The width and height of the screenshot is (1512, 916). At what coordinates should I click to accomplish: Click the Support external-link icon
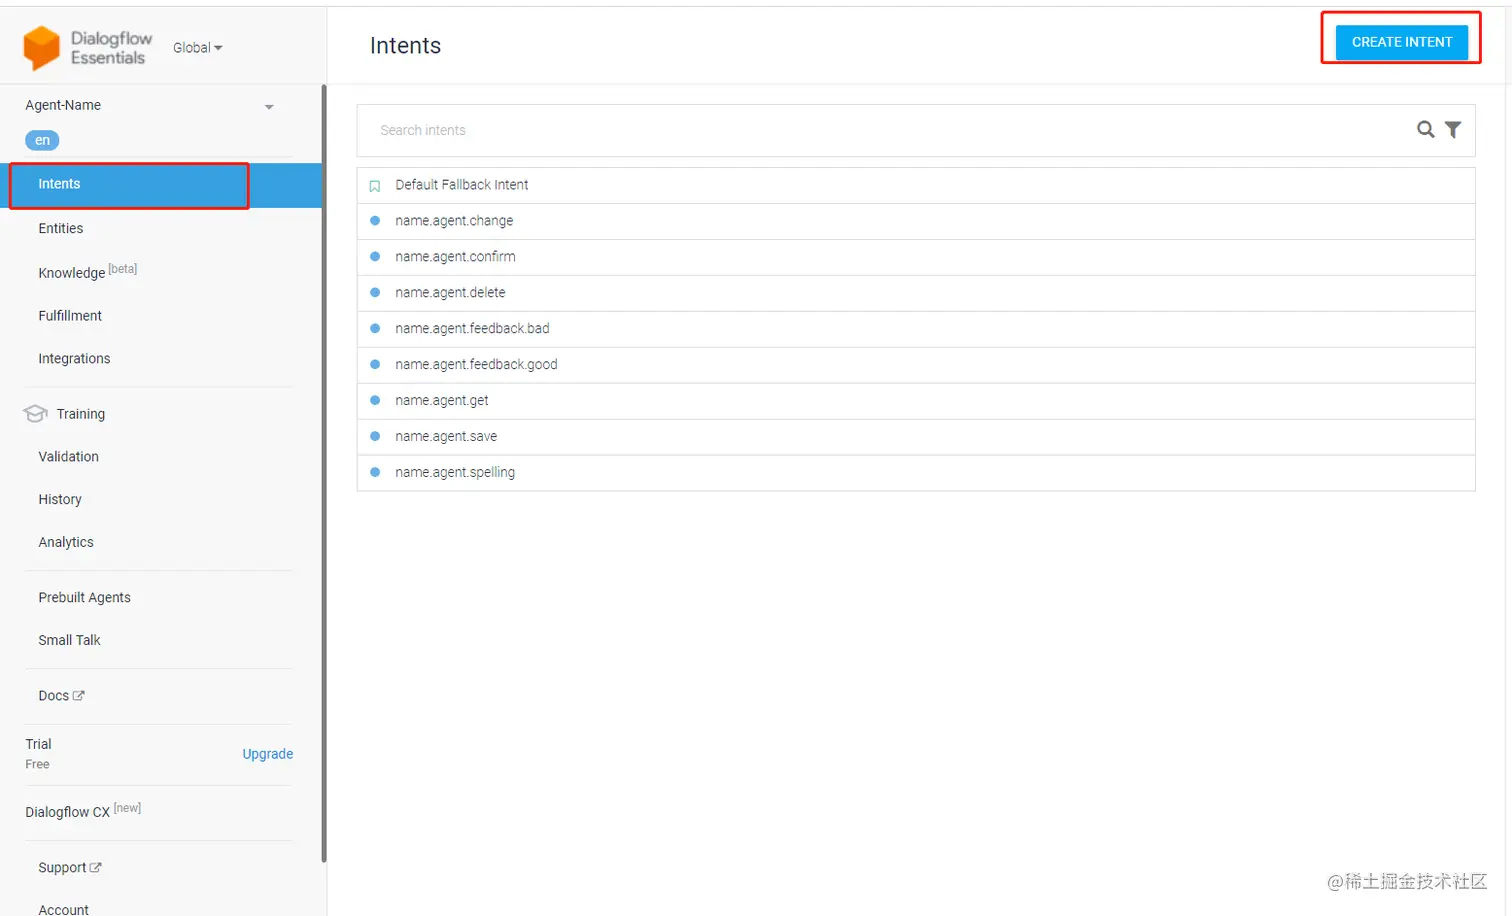pyautogui.click(x=96, y=867)
